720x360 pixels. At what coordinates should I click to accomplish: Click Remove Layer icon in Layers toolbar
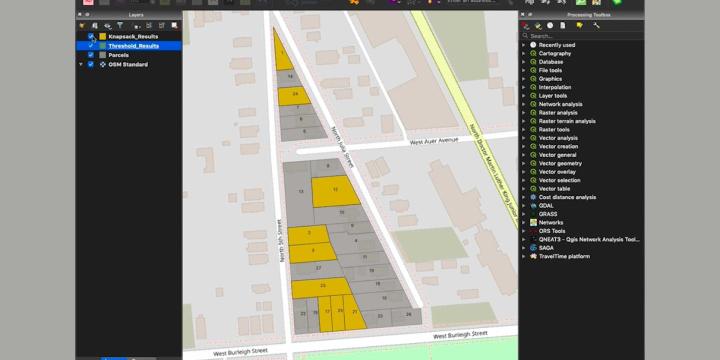(x=174, y=26)
